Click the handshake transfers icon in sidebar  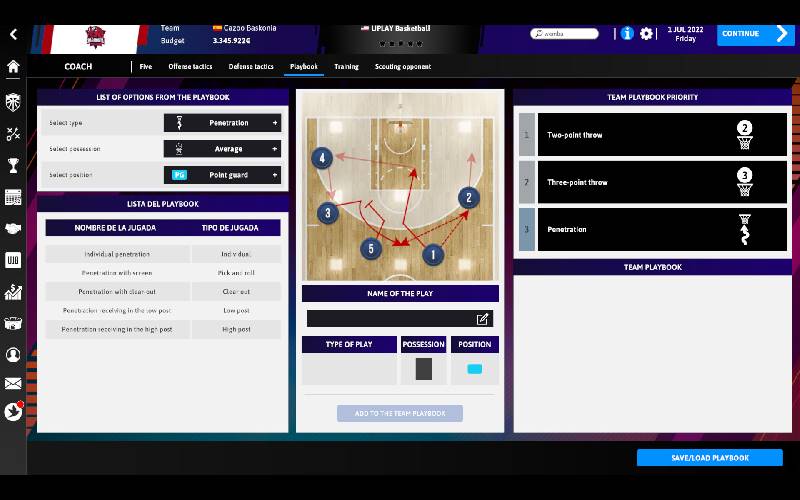[x=13, y=229]
